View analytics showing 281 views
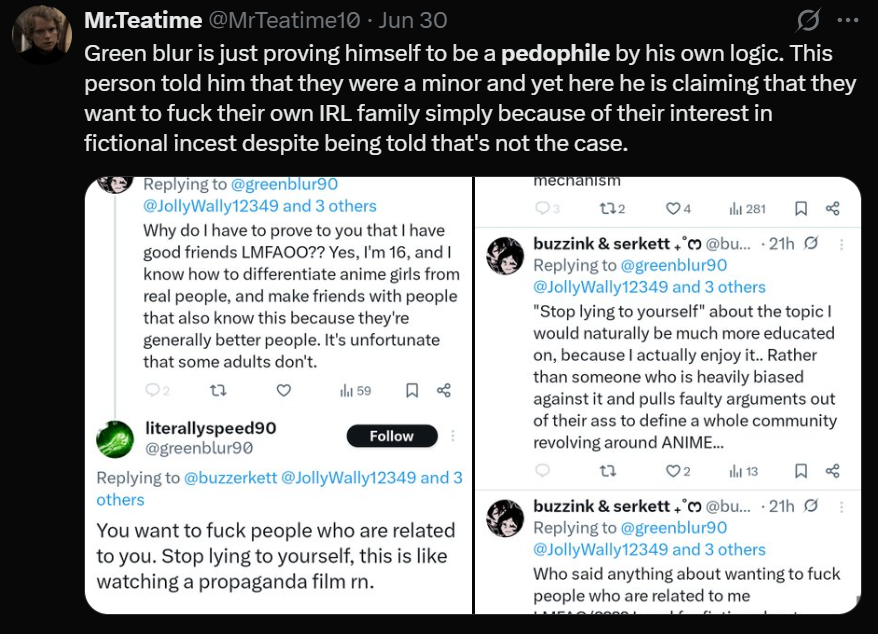 (x=748, y=209)
